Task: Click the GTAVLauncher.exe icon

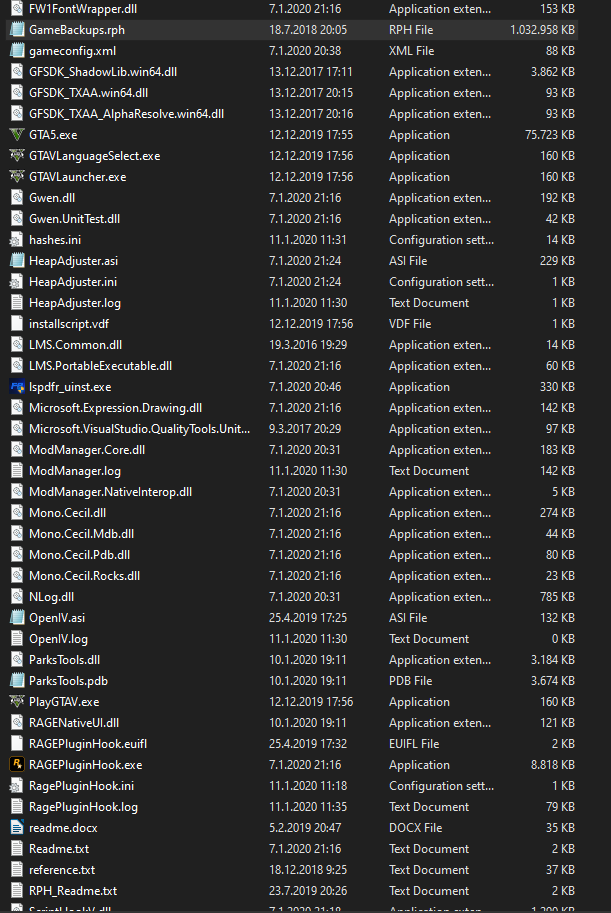Action: point(17,176)
